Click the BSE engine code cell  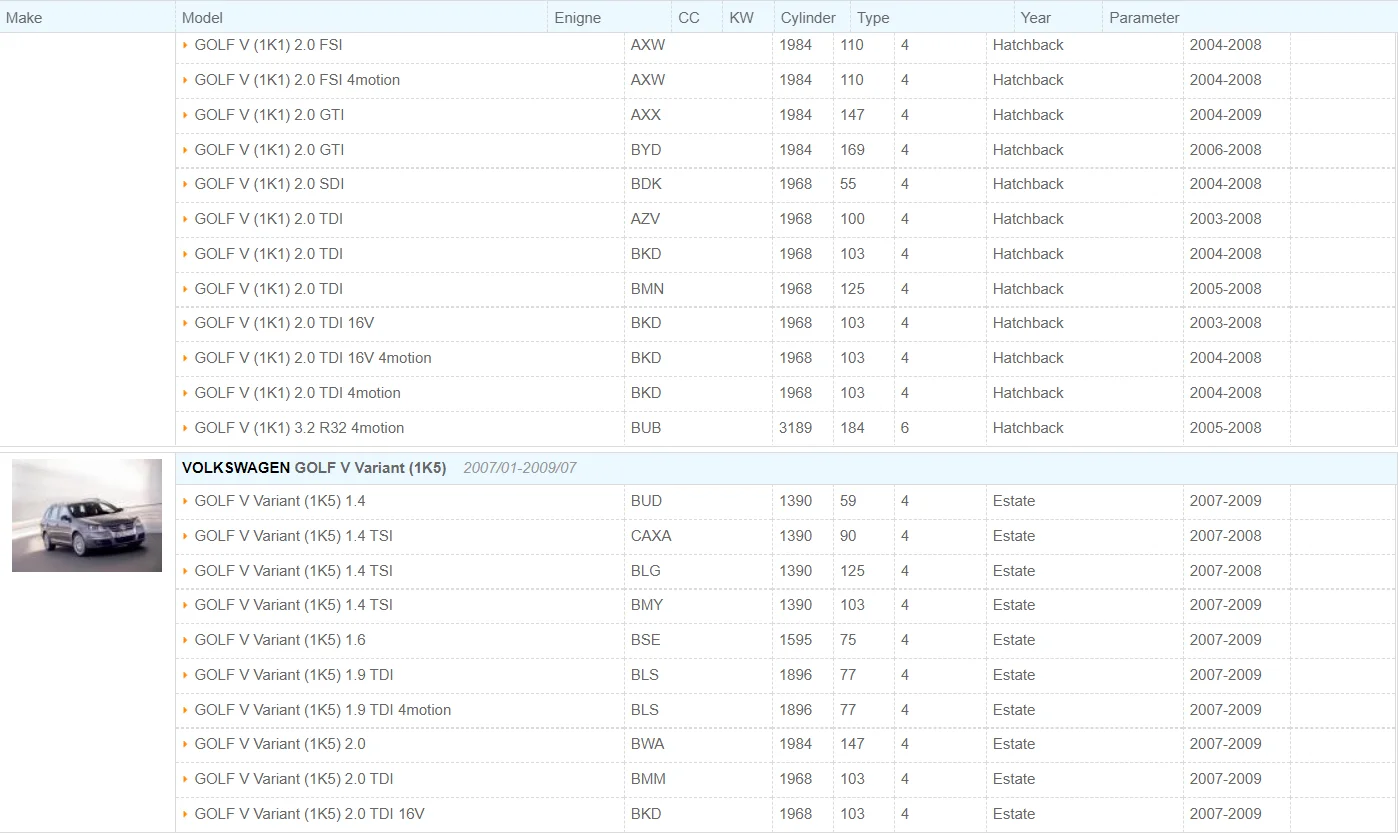tap(646, 640)
